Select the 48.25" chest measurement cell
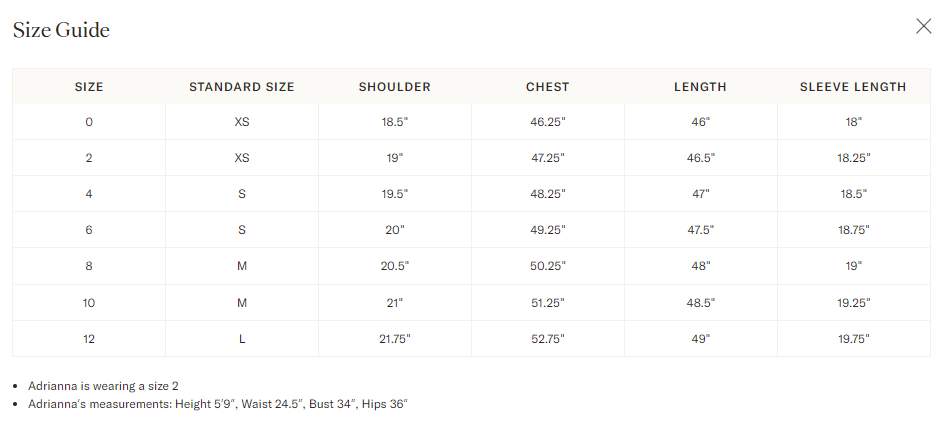 pyautogui.click(x=548, y=194)
